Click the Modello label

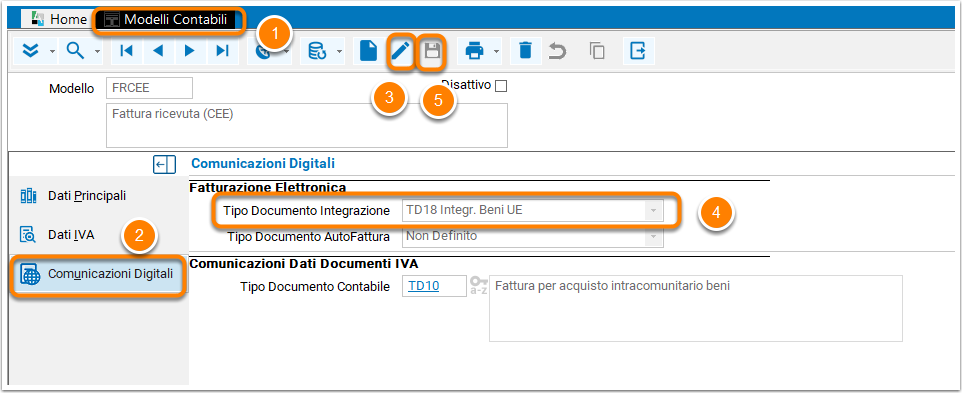click(x=72, y=89)
